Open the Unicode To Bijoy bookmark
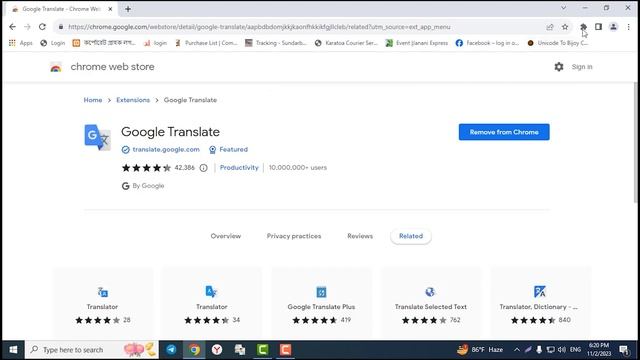 558,43
